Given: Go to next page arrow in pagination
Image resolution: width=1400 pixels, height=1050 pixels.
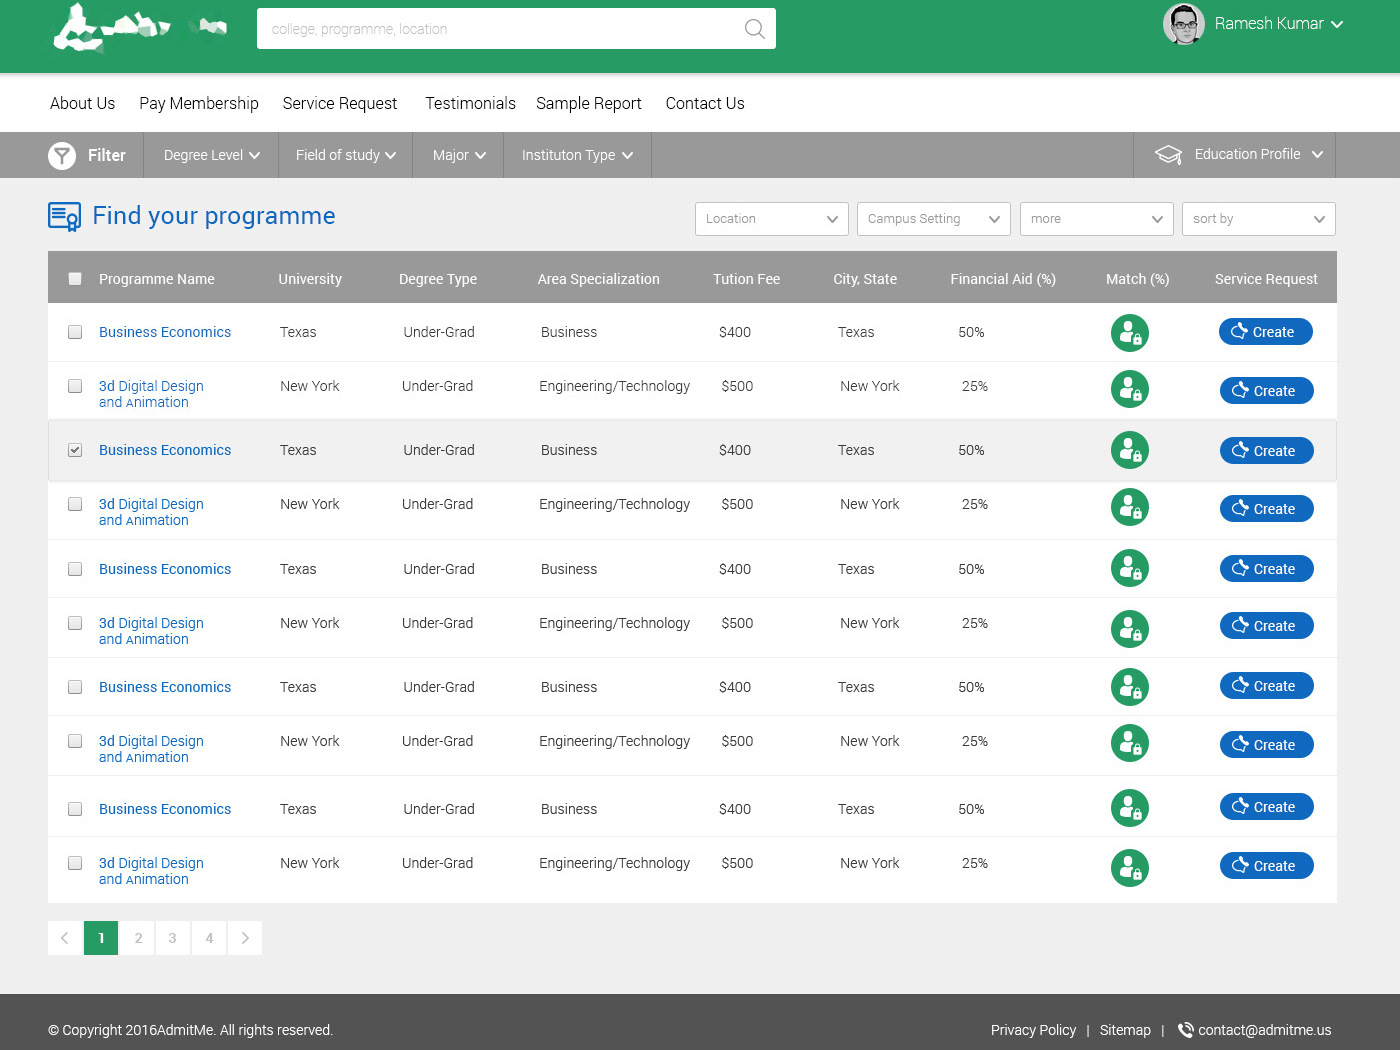Looking at the screenshot, I should pos(245,938).
